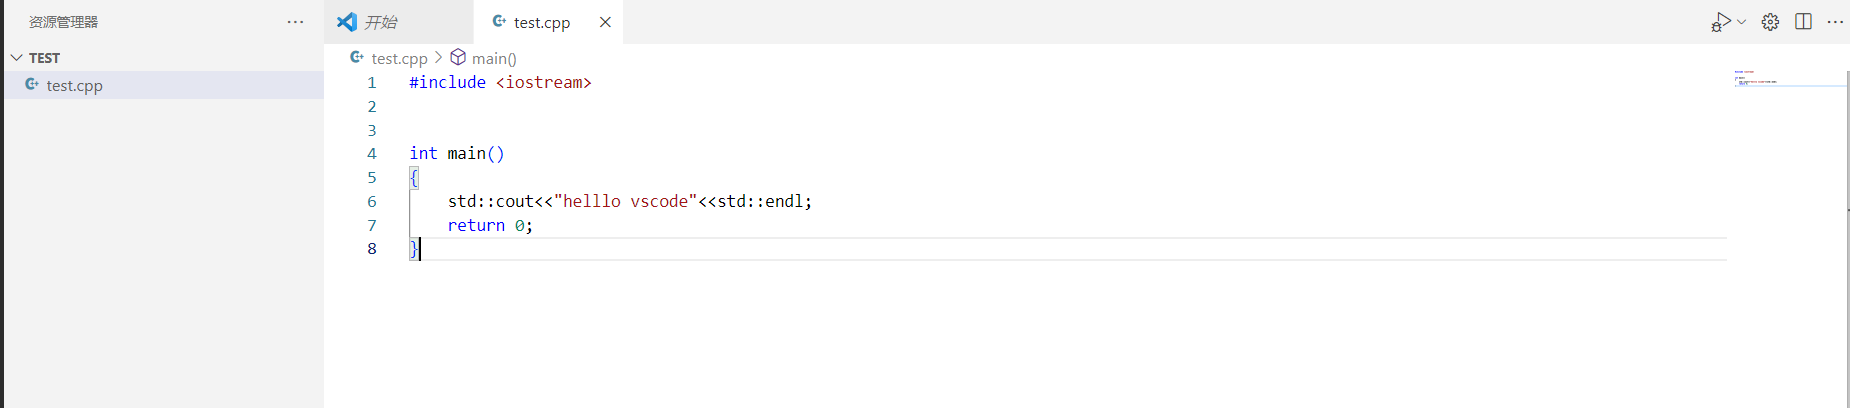Select test.cpp in the explorer tree
Image resolution: width=1850 pixels, height=408 pixels.
point(74,86)
